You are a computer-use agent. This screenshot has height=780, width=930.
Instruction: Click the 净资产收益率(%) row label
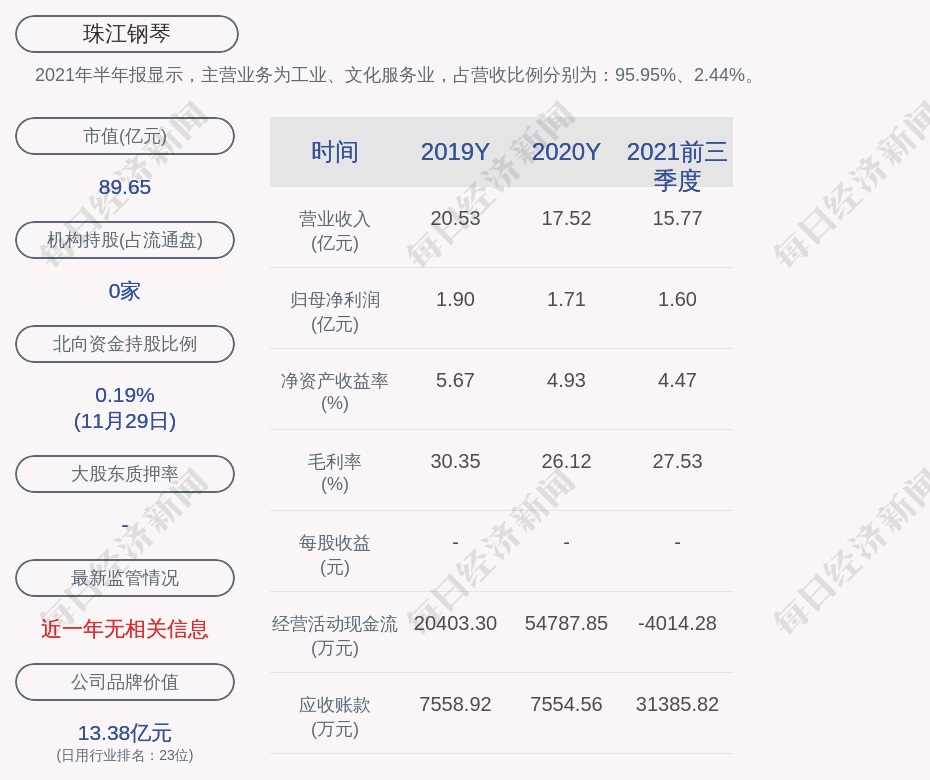[x=335, y=392]
